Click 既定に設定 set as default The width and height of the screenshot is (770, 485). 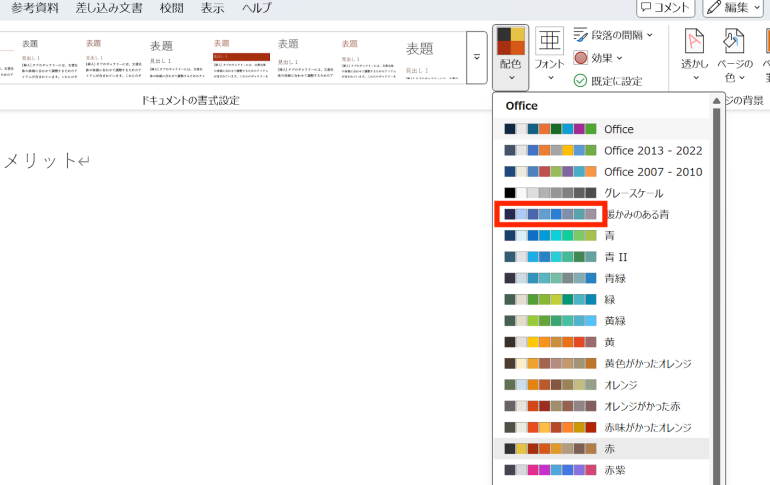click(608, 81)
